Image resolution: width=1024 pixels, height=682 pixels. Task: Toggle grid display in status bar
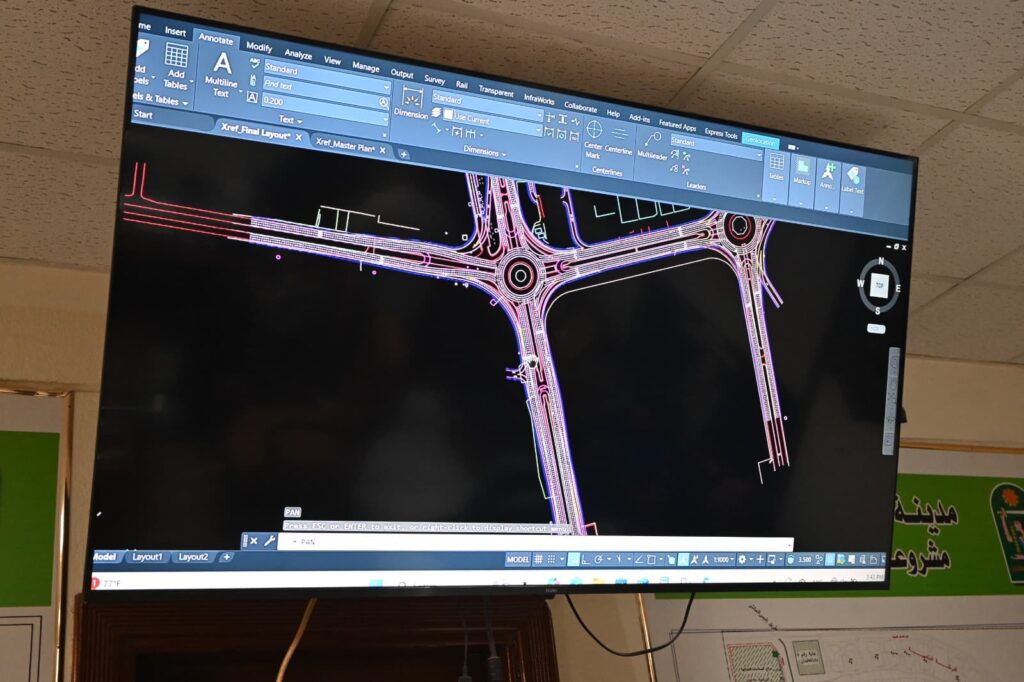point(539,559)
